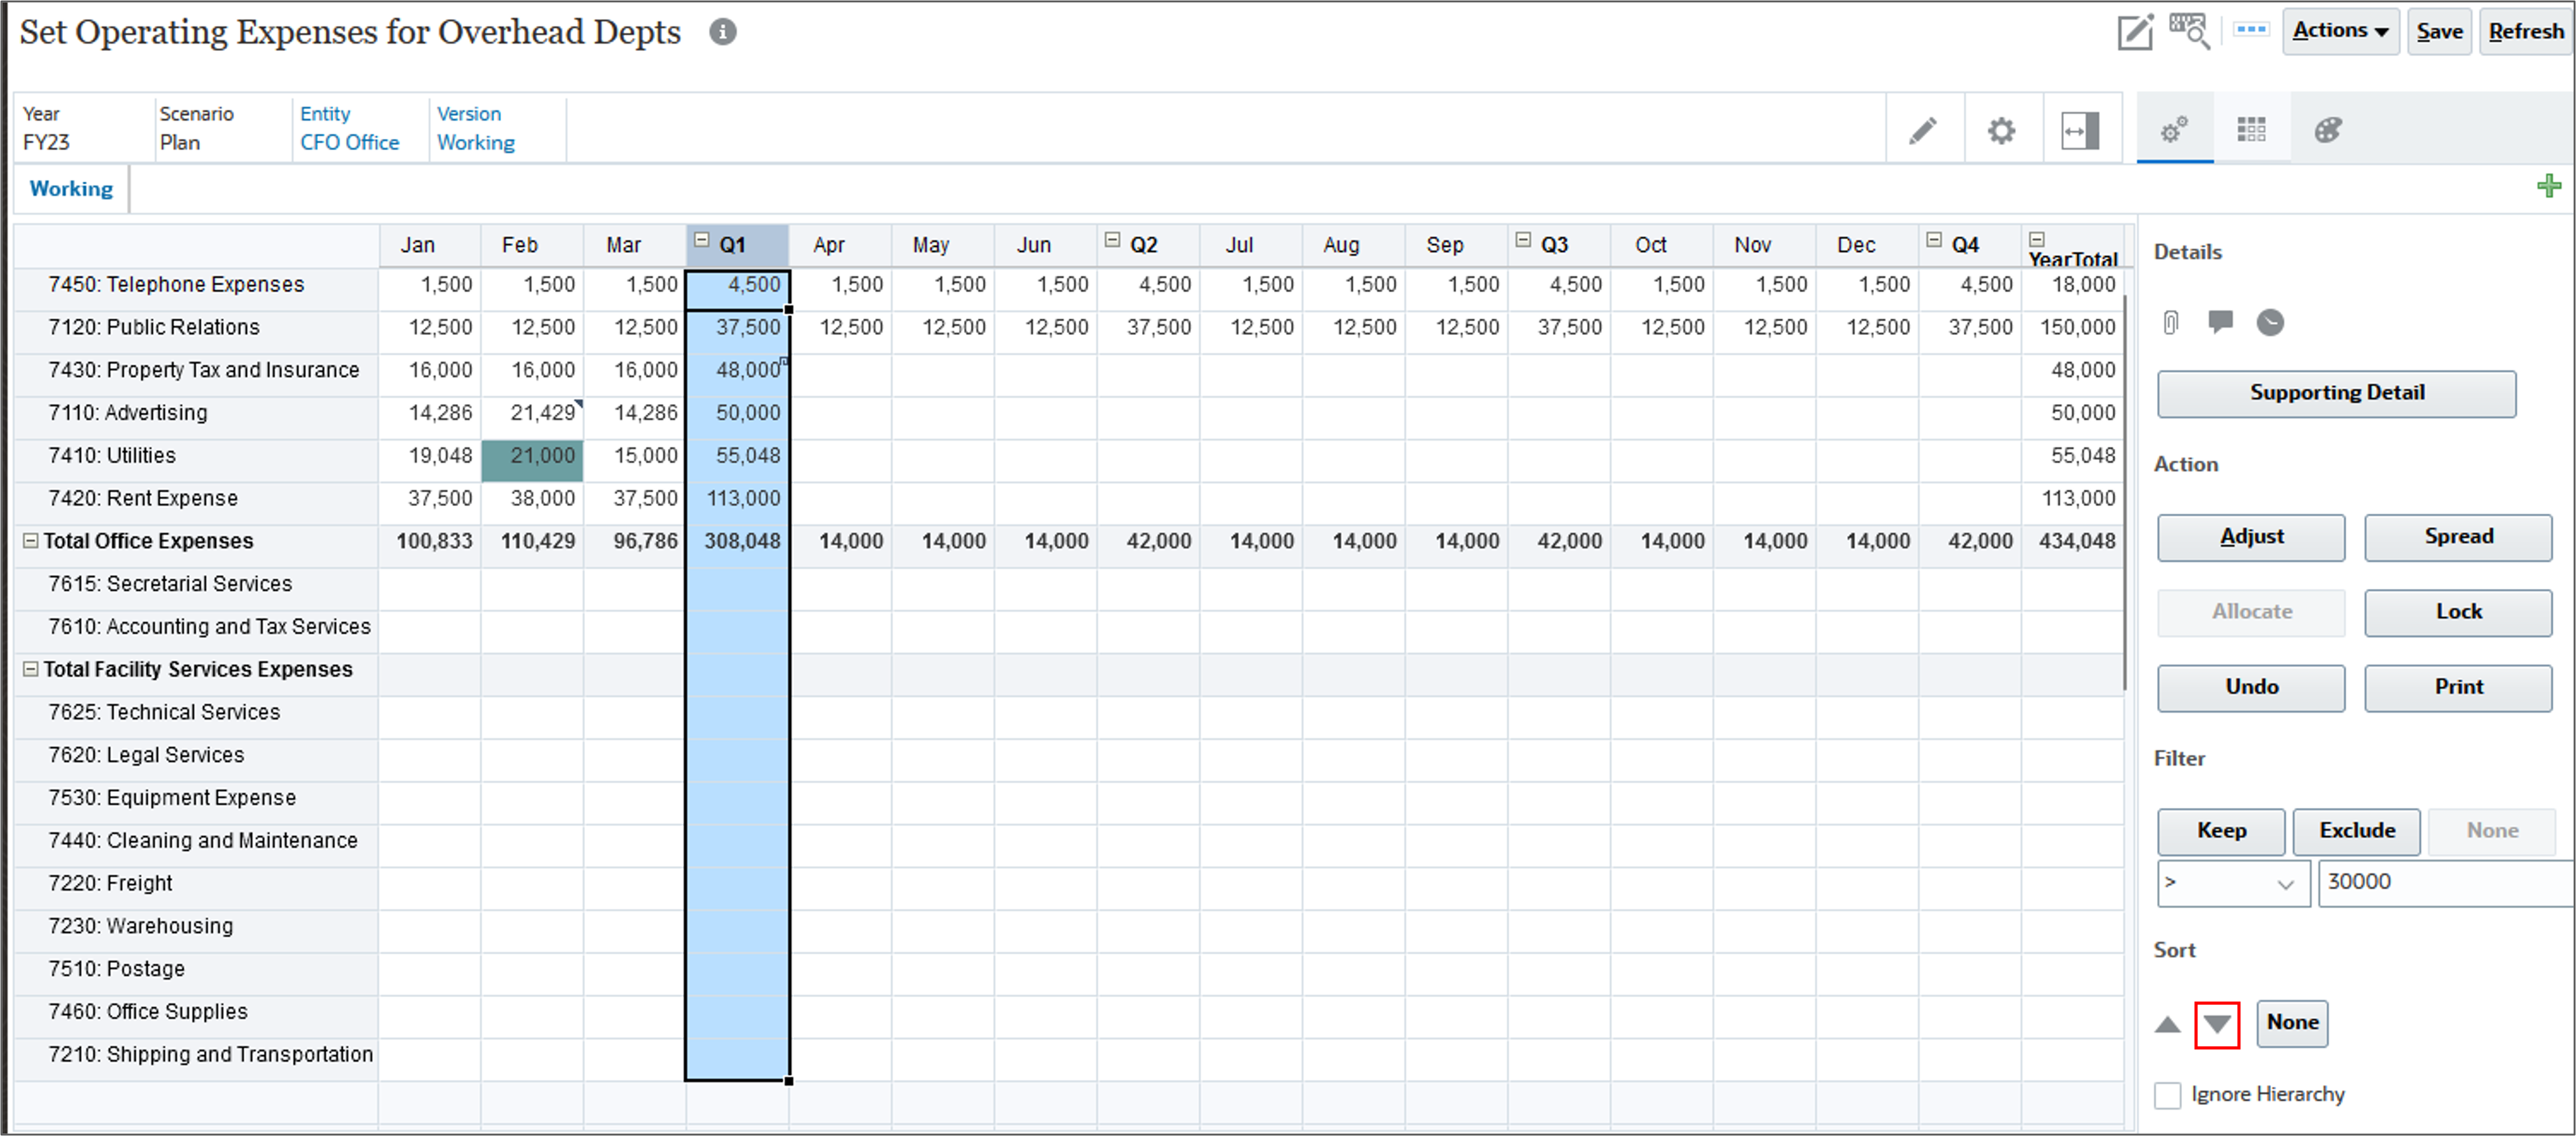Viewport: 2576px width, 1136px height.
Task: Click the palette icon on the right toolbar
Action: 2327,129
